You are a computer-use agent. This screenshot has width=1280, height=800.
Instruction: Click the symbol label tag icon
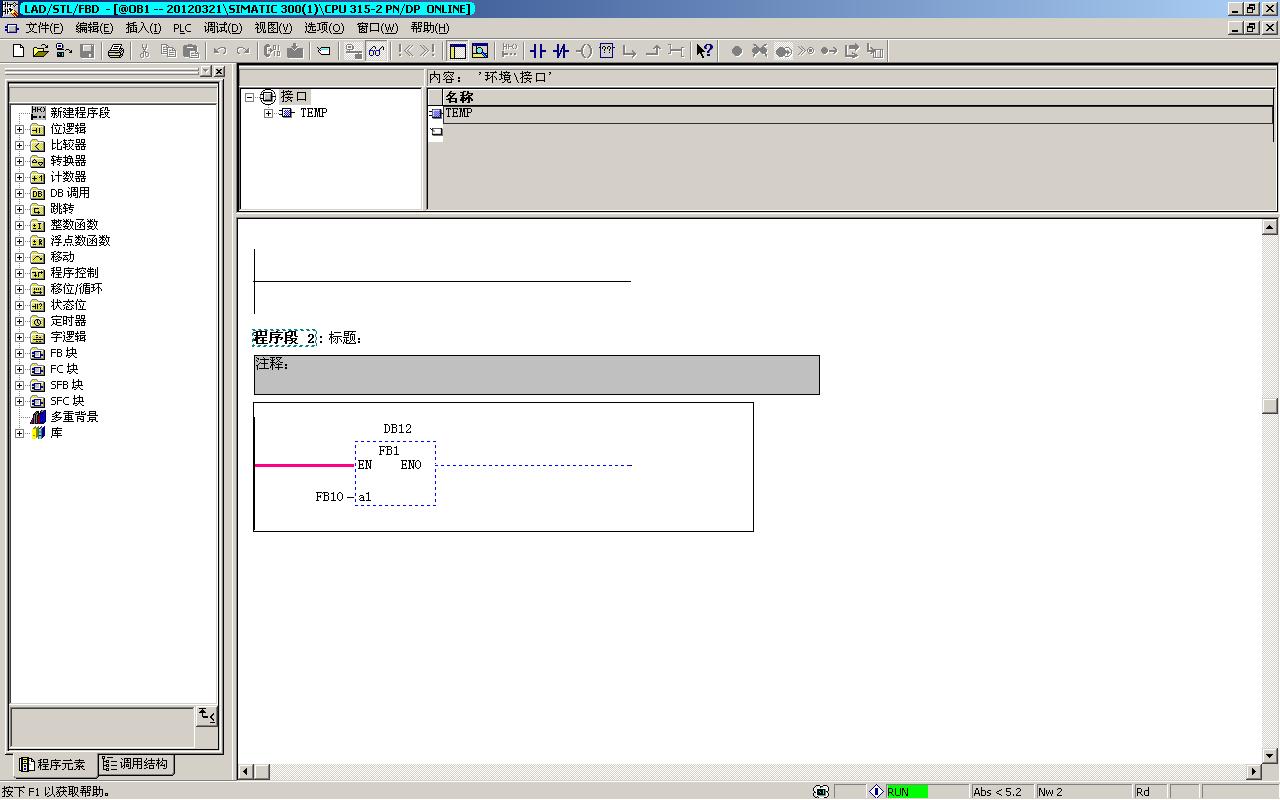click(324, 51)
